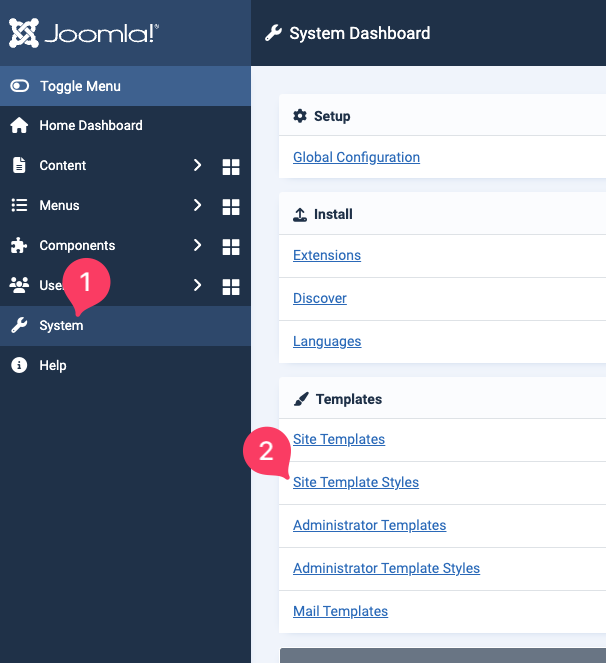Open Help from the sidebar menu

pyautogui.click(x=53, y=366)
